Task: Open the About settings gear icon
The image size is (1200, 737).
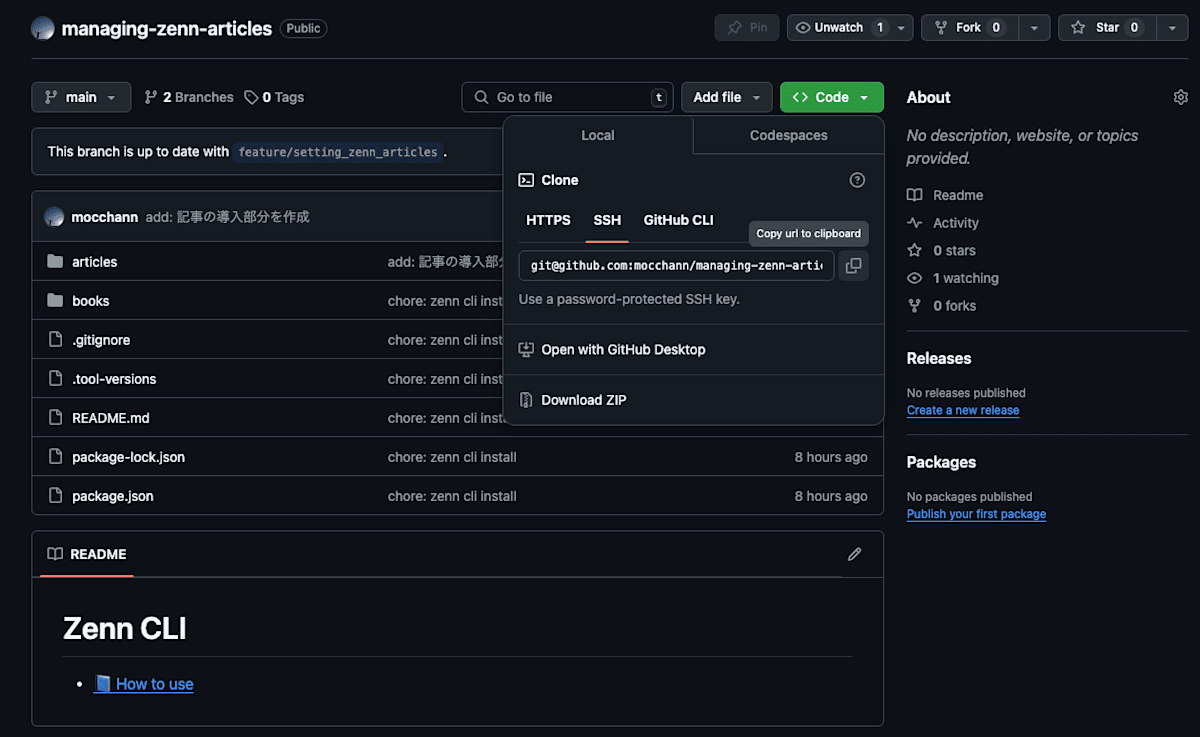Action: tap(1181, 97)
